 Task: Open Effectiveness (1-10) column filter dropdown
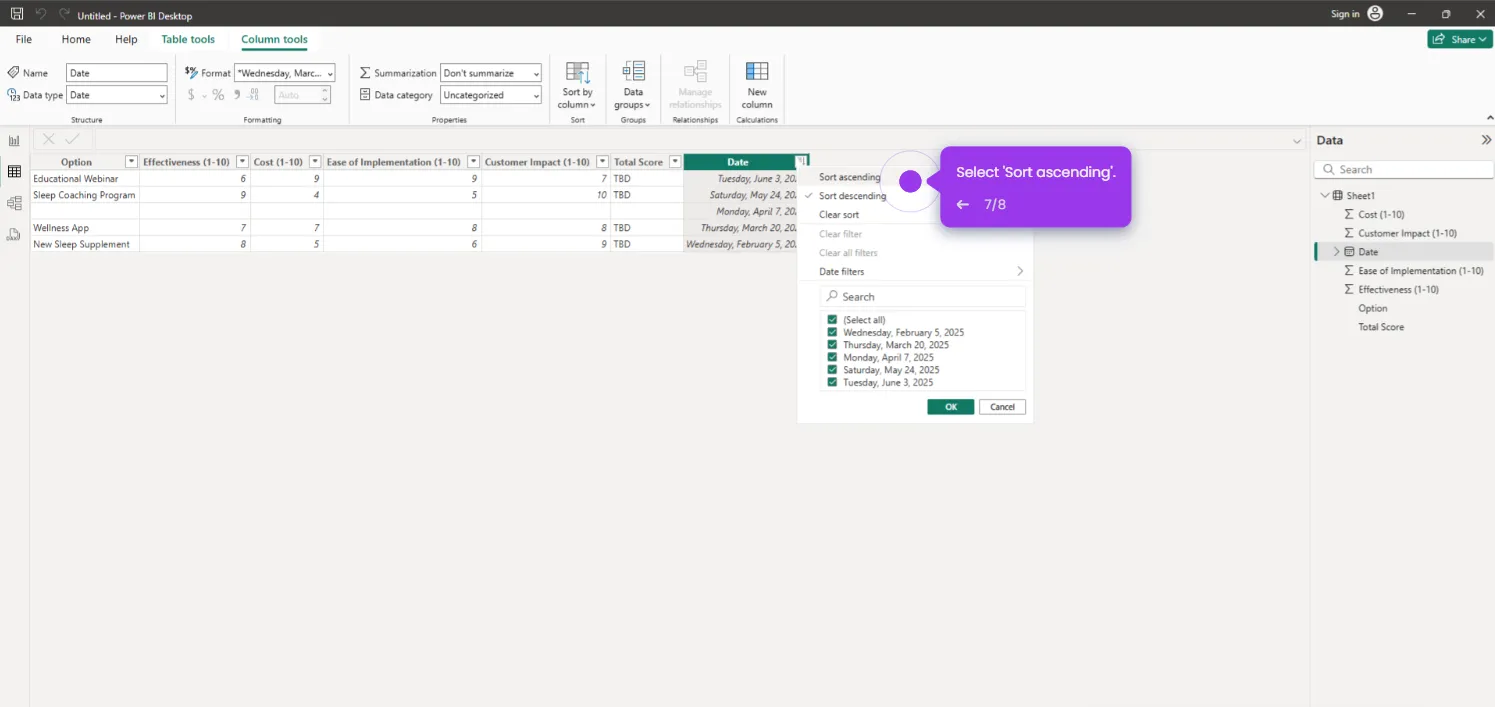pyautogui.click(x=241, y=162)
